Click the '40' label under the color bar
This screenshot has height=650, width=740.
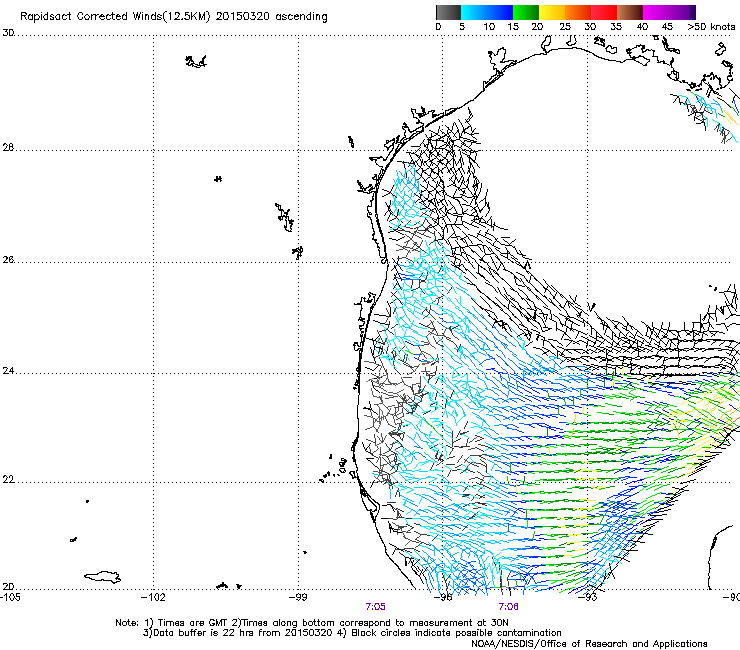coord(642,27)
